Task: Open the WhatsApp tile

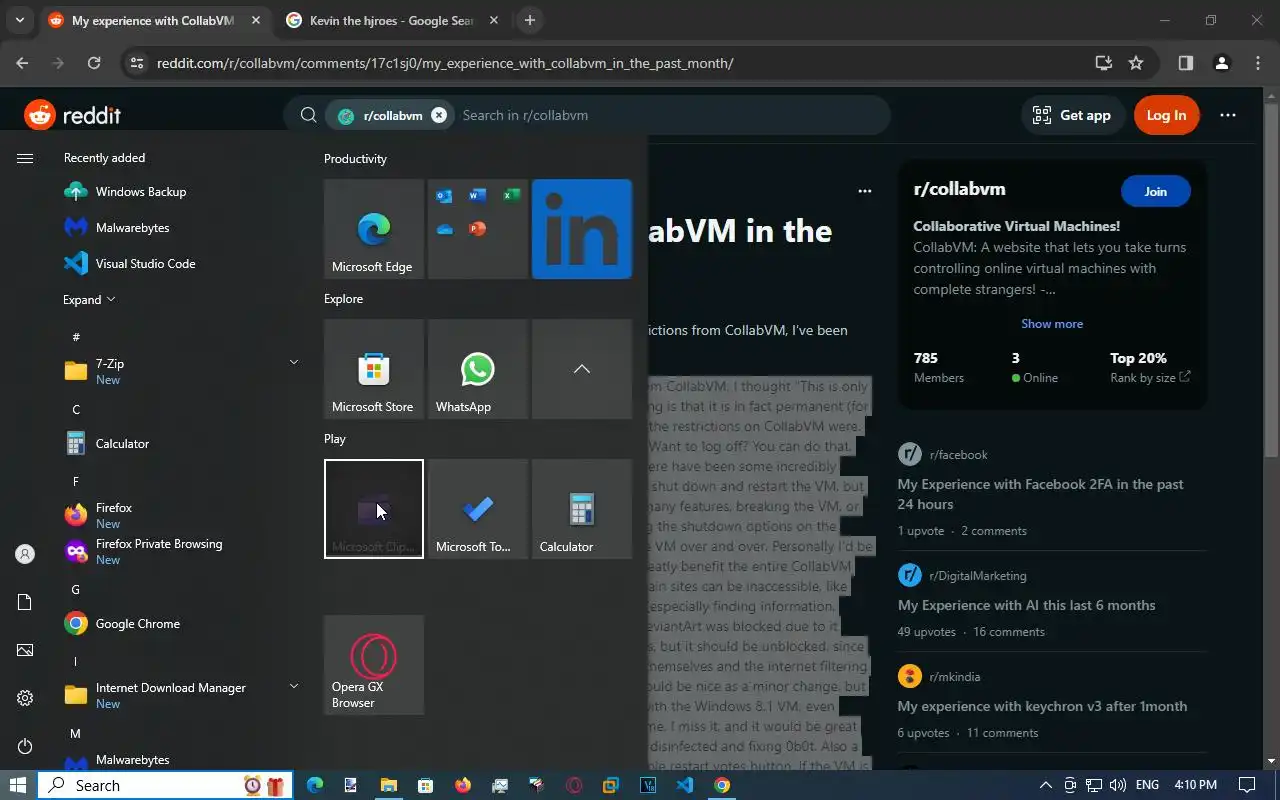Action: coord(478,369)
